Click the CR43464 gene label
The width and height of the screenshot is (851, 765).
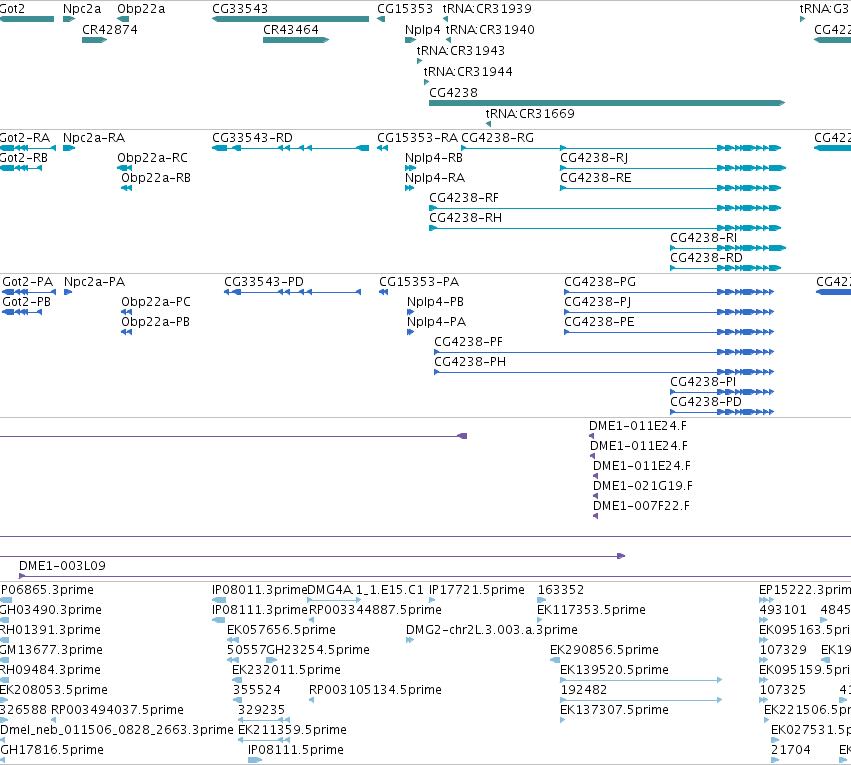click(291, 30)
